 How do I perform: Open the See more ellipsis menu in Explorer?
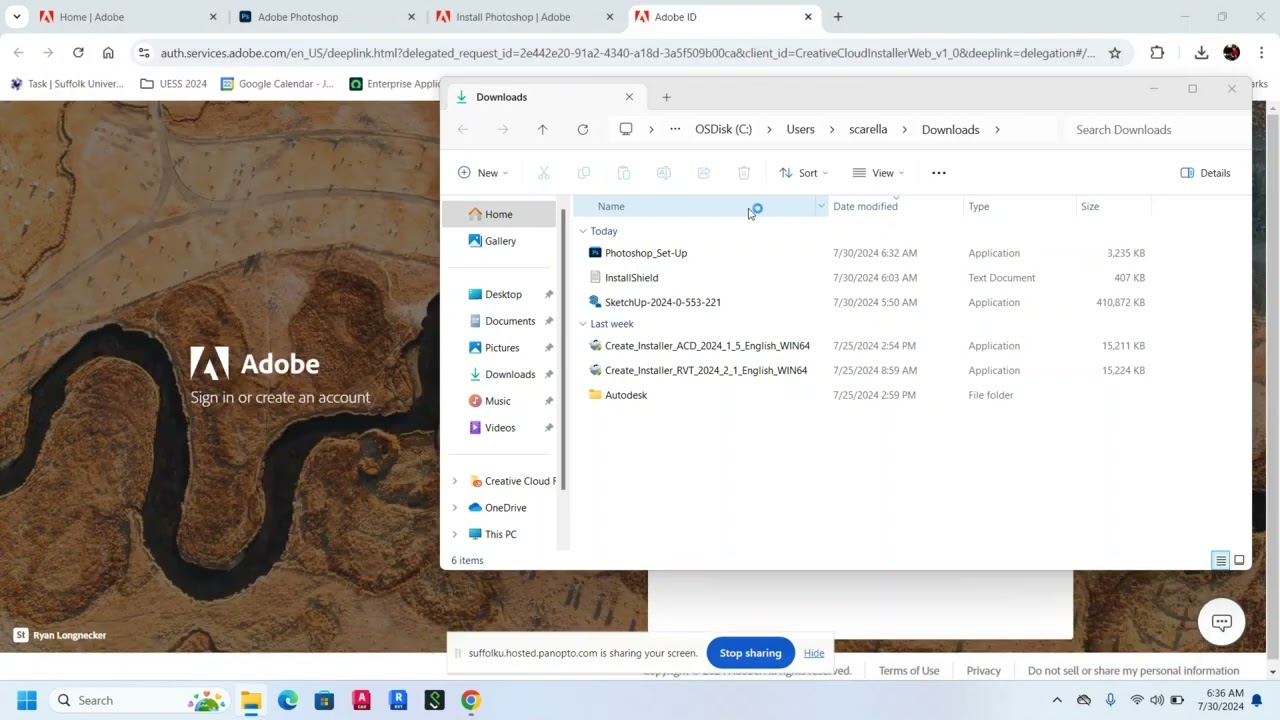click(x=939, y=173)
